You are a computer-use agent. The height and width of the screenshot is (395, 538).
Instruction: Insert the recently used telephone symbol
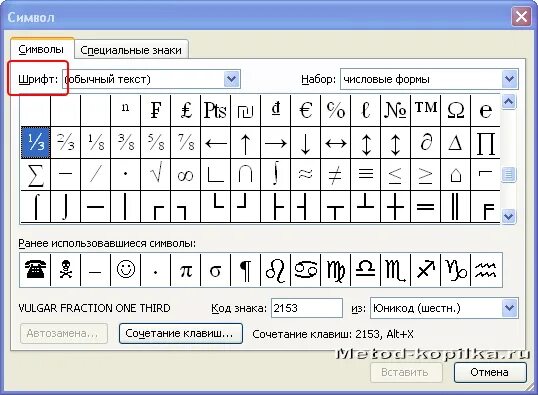pos(36,270)
